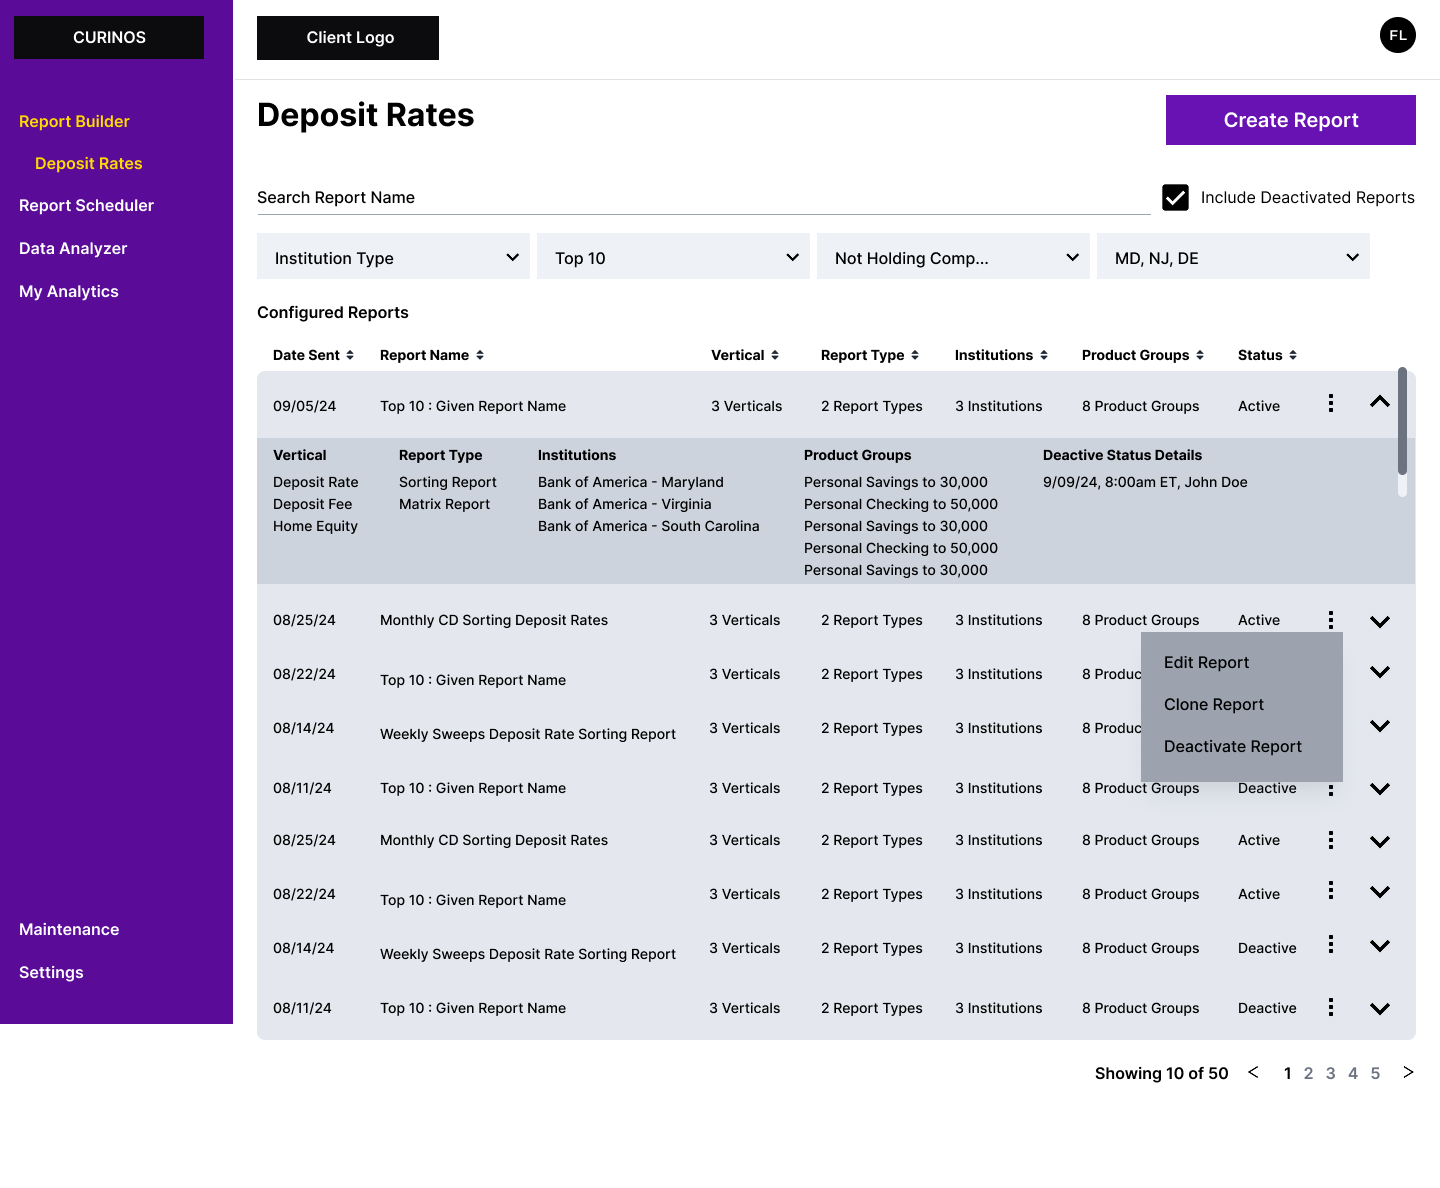Open the three-dot menu on the last 08/11/24 row
Viewport: 1440px width, 1188px height.
1331,1007
